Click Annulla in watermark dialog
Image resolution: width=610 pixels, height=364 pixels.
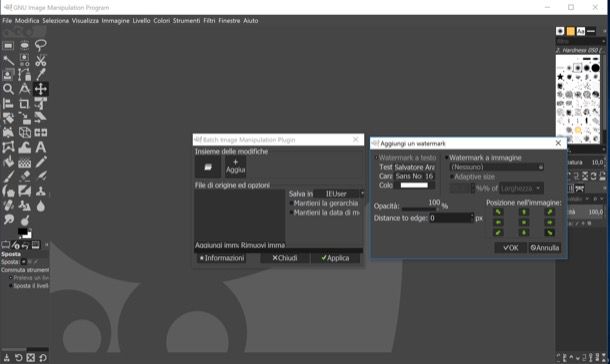(x=544, y=248)
